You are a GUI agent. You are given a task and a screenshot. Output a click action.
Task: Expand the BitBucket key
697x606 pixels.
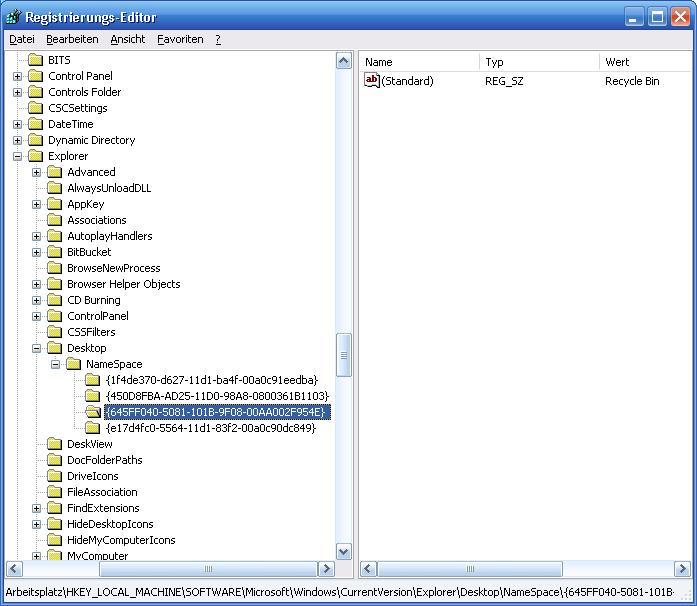(36, 253)
